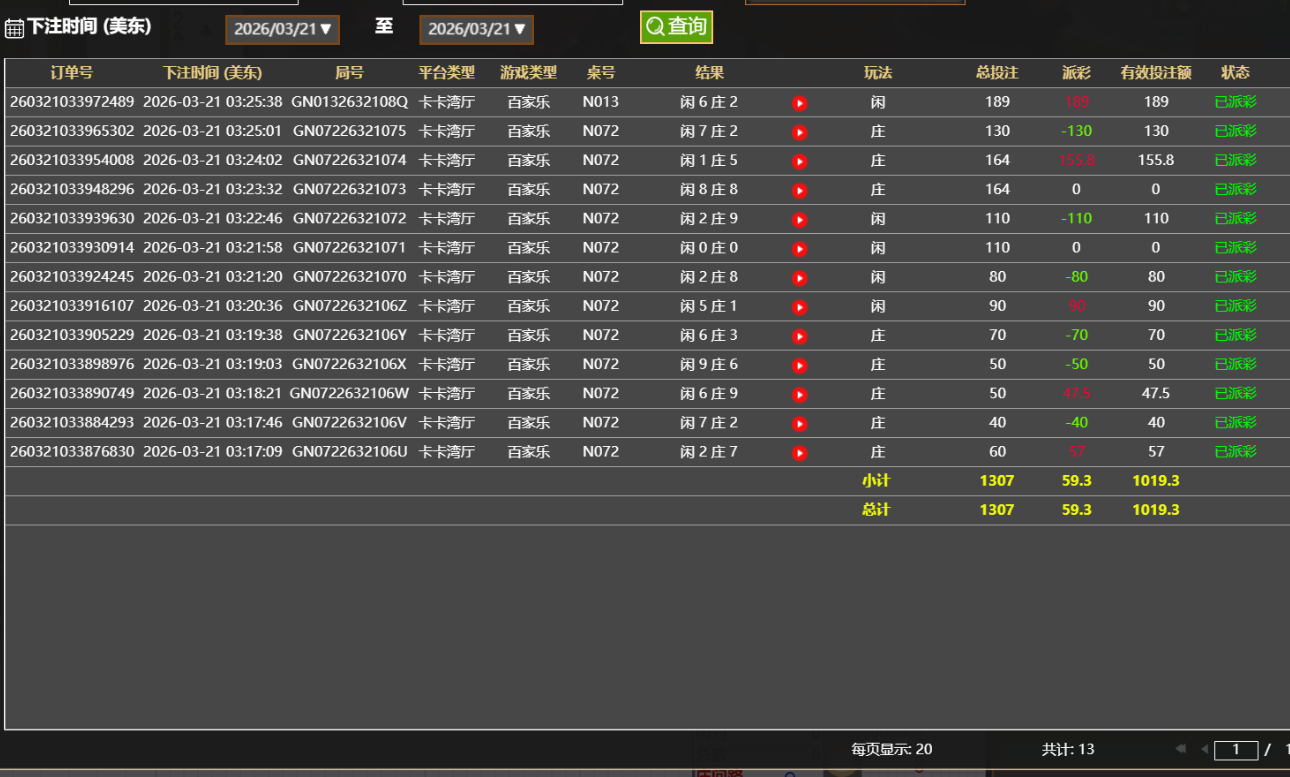Open video for result 闲 1 庄 5
Screen dimensions: 1290x777
pyautogui.click(x=799, y=161)
